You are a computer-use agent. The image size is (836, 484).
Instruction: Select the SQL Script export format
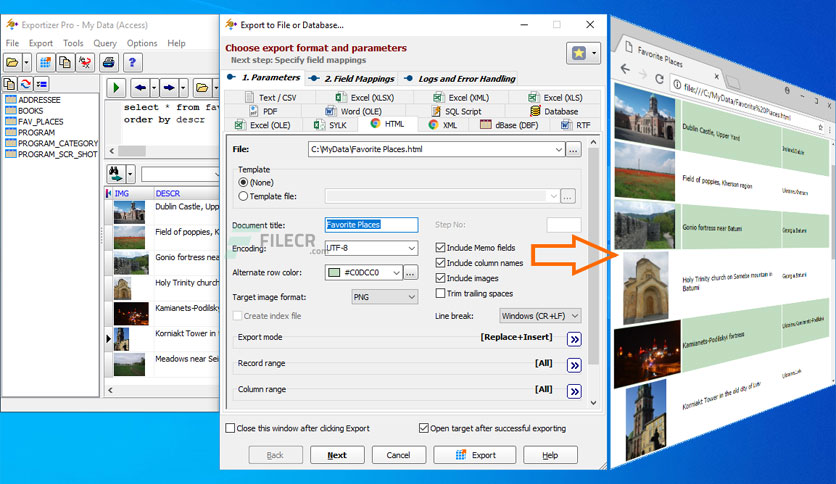click(456, 111)
